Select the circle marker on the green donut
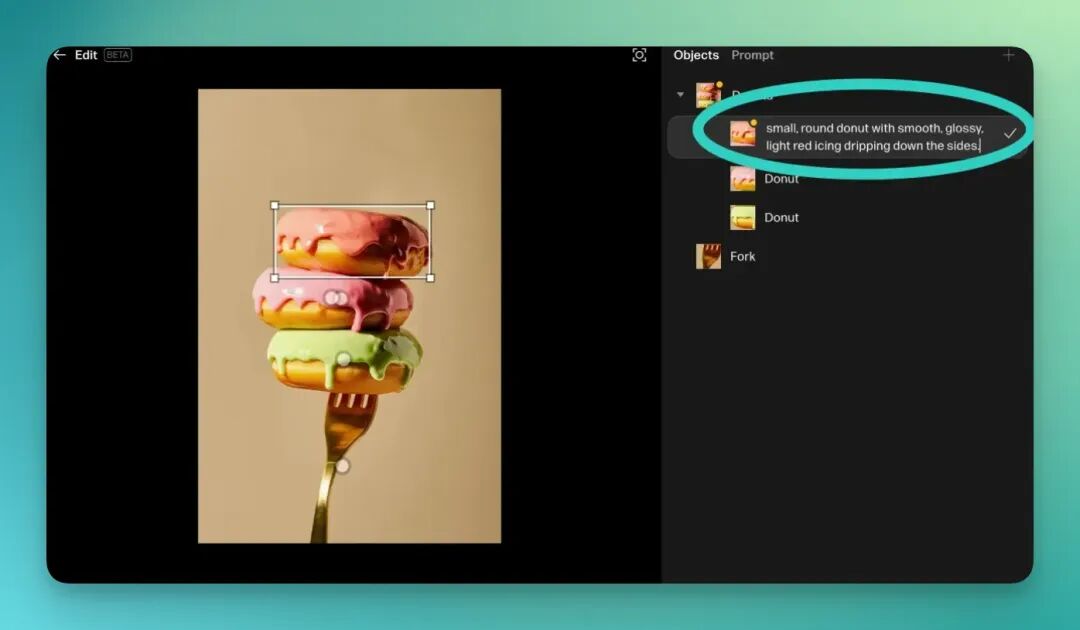The height and width of the screenshot is (630, 1080). click(343, 358)
